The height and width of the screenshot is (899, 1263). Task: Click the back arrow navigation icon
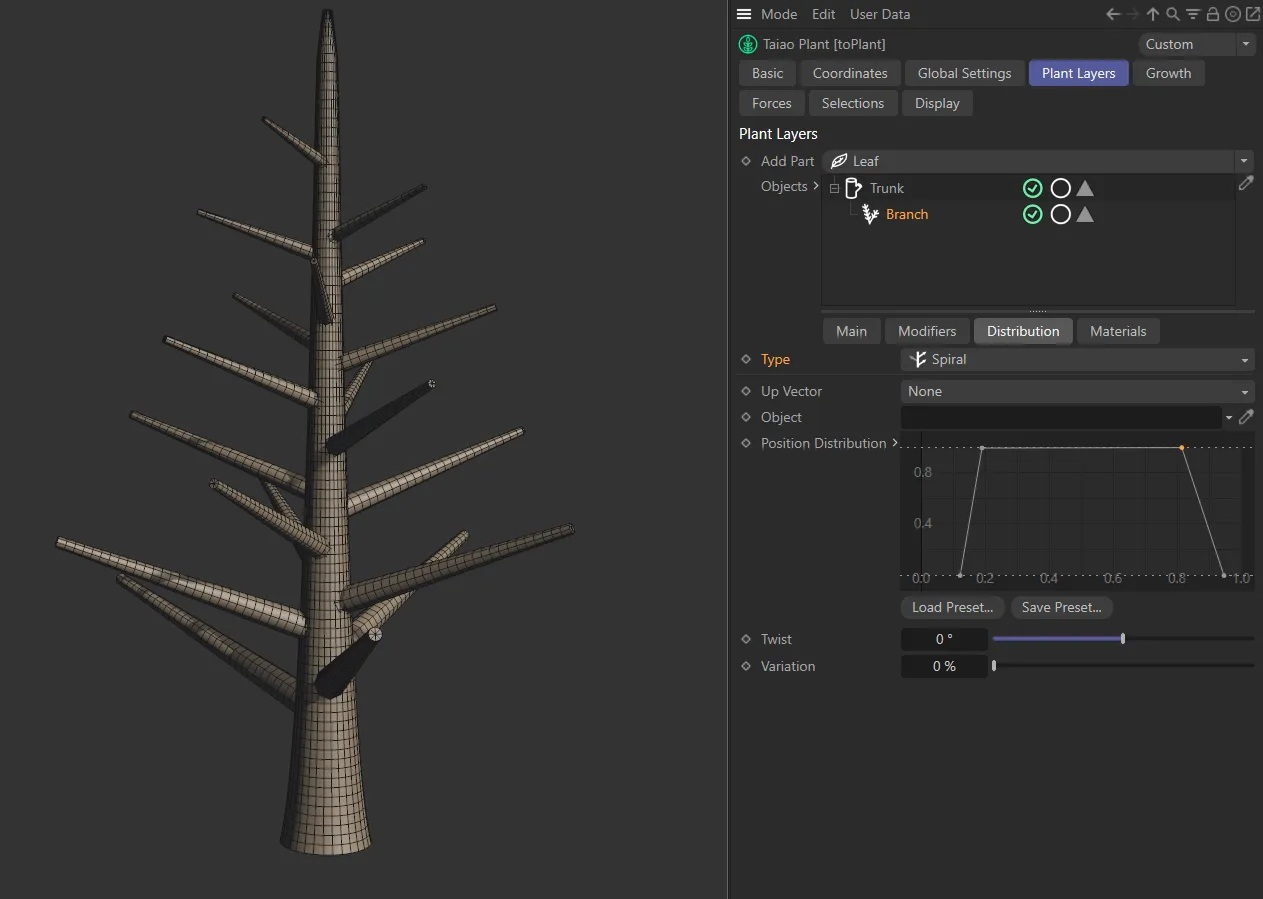1112,14
